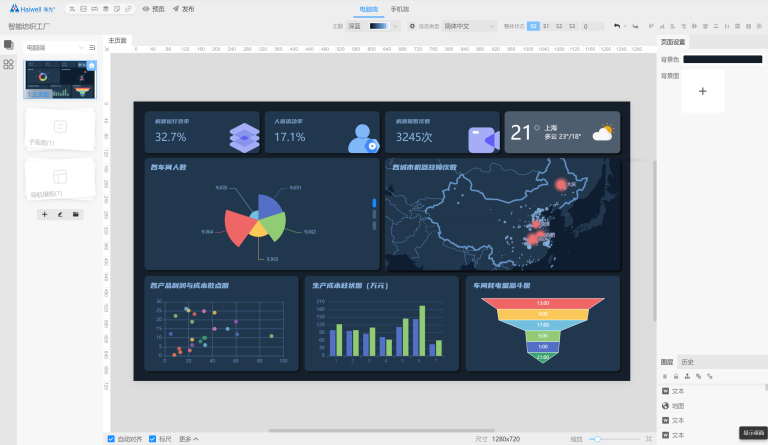
Task: Toggle the 自动对齐 auto-align checkbox
Action: [111, 439]
